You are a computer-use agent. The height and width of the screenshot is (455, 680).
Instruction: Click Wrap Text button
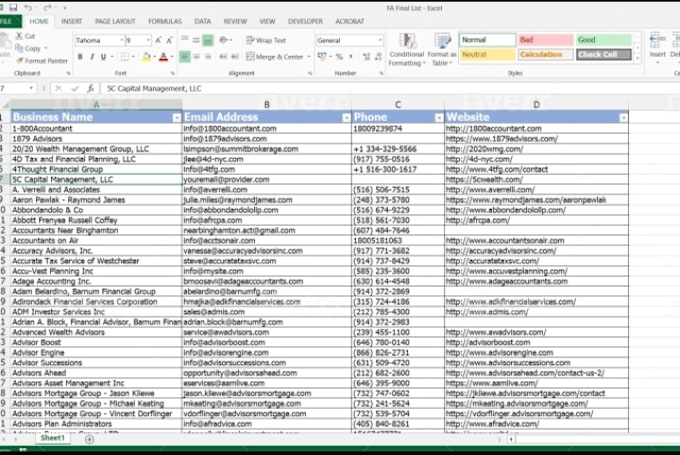[x=266, y=40]
